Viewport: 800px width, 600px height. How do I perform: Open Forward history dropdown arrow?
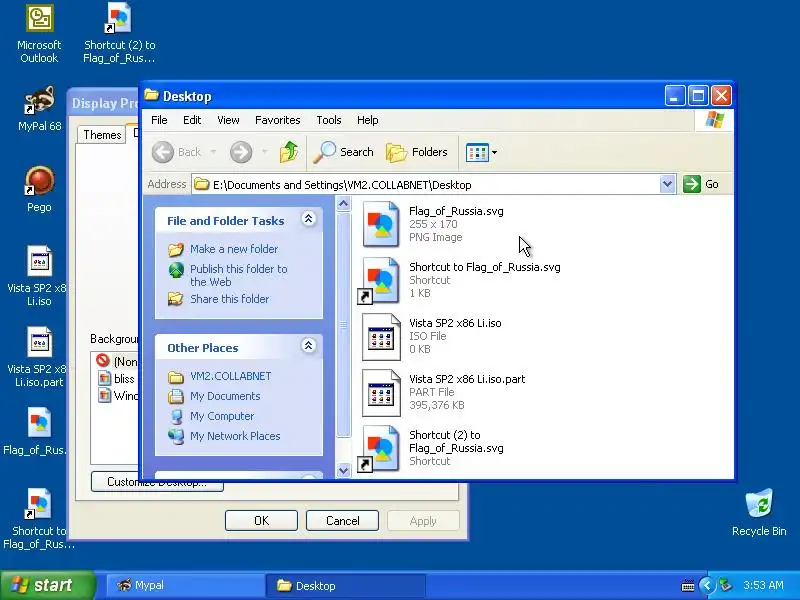tap(264, 152)
